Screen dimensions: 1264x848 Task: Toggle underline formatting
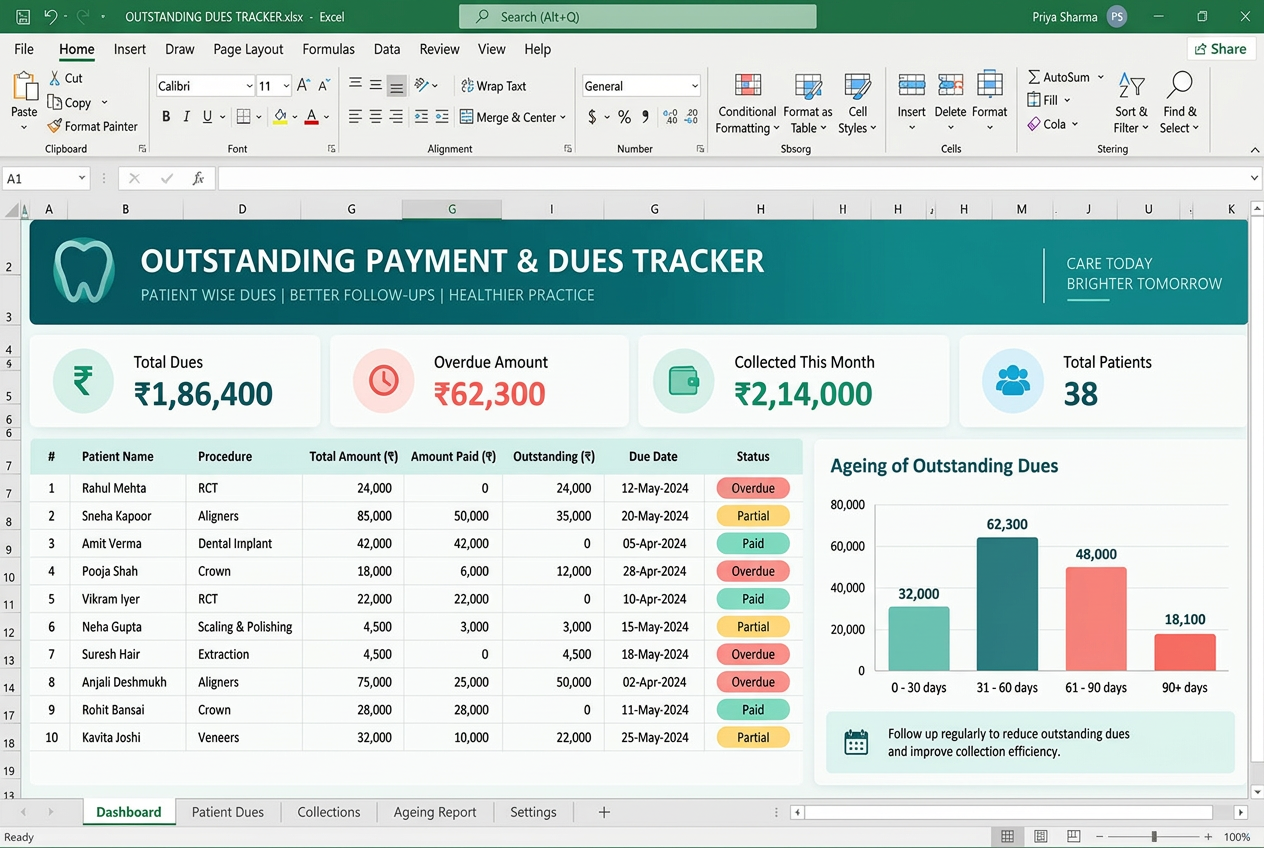(x=208, y=117)
